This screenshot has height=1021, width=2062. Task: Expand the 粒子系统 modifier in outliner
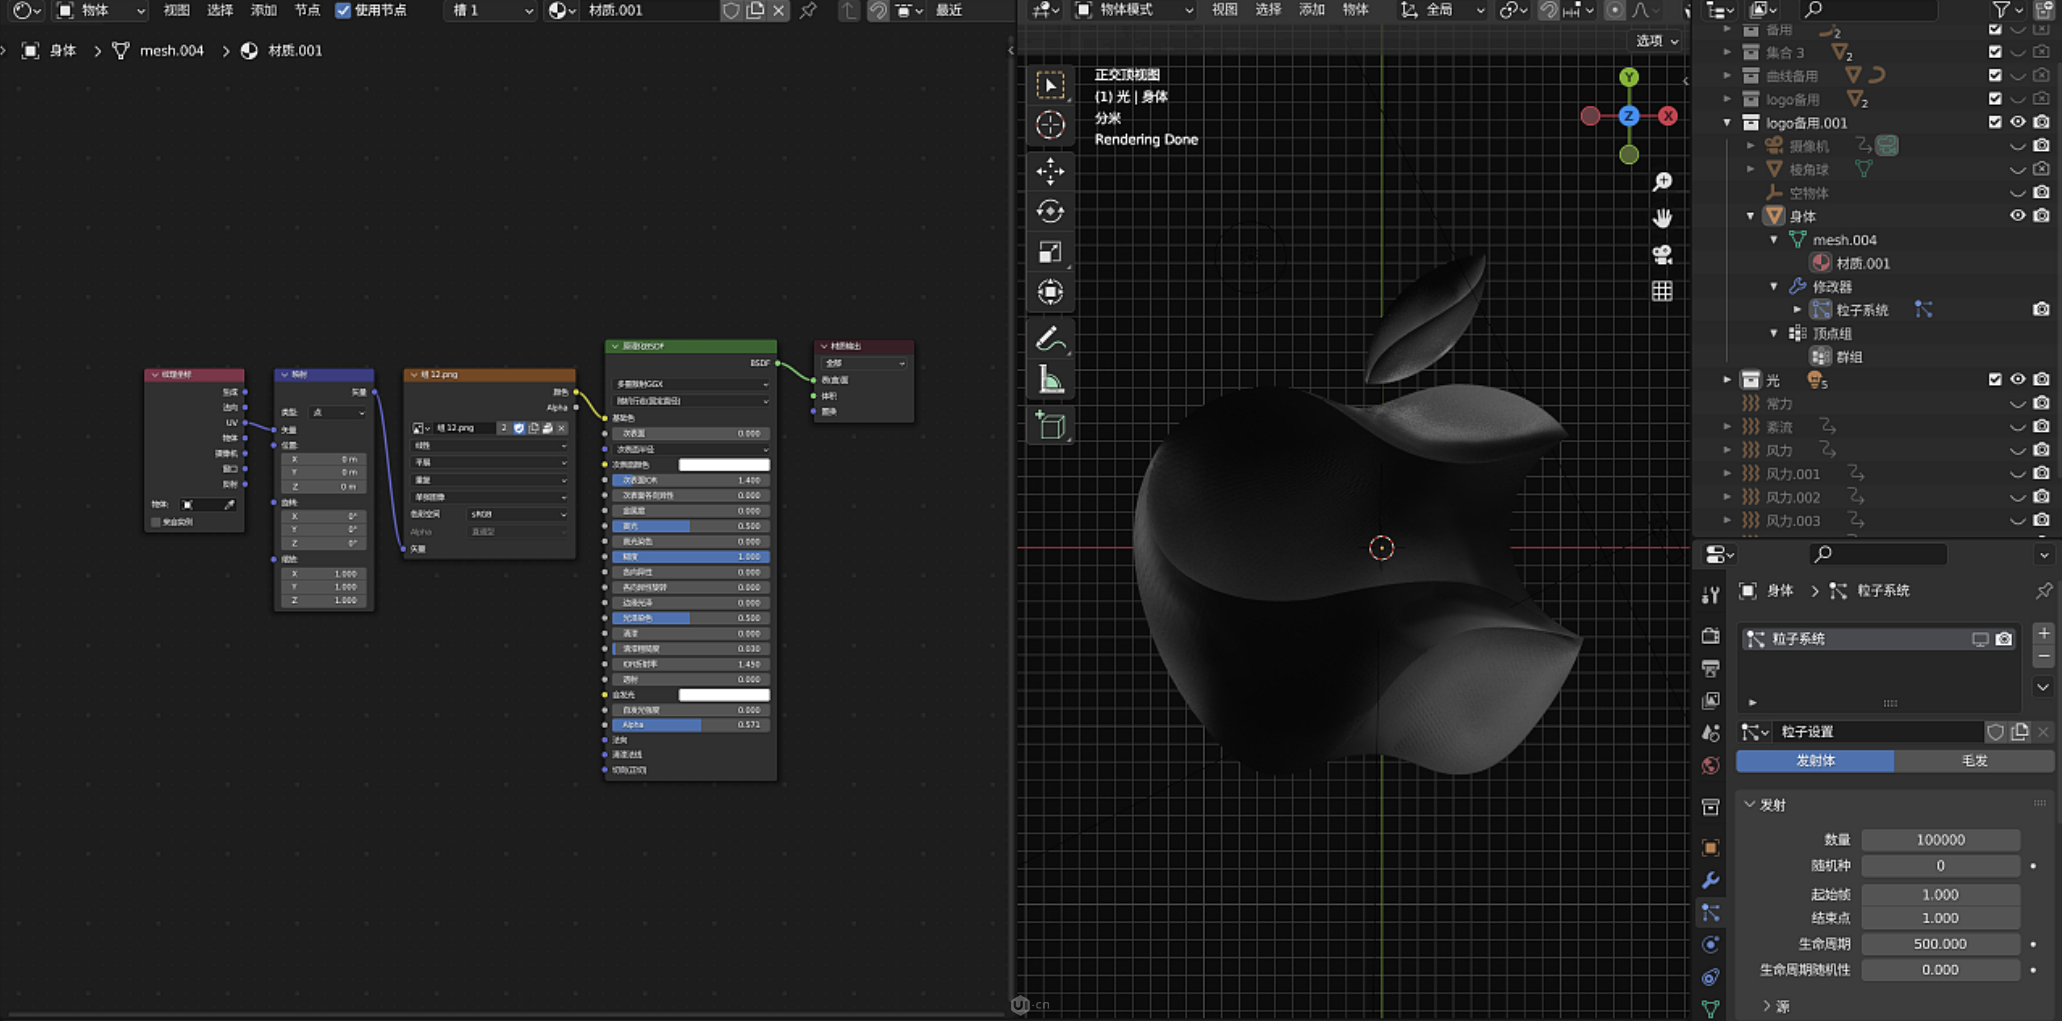1797,310
